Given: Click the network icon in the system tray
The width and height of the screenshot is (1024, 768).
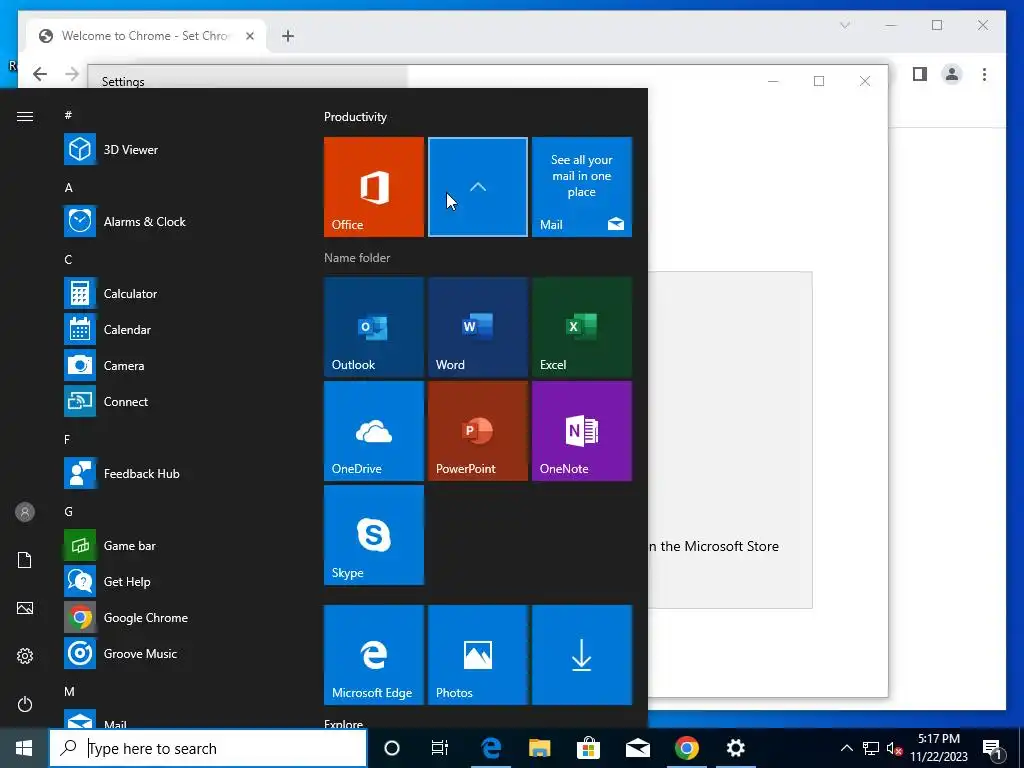Looking at the screenshot, I should coord(871,748).
